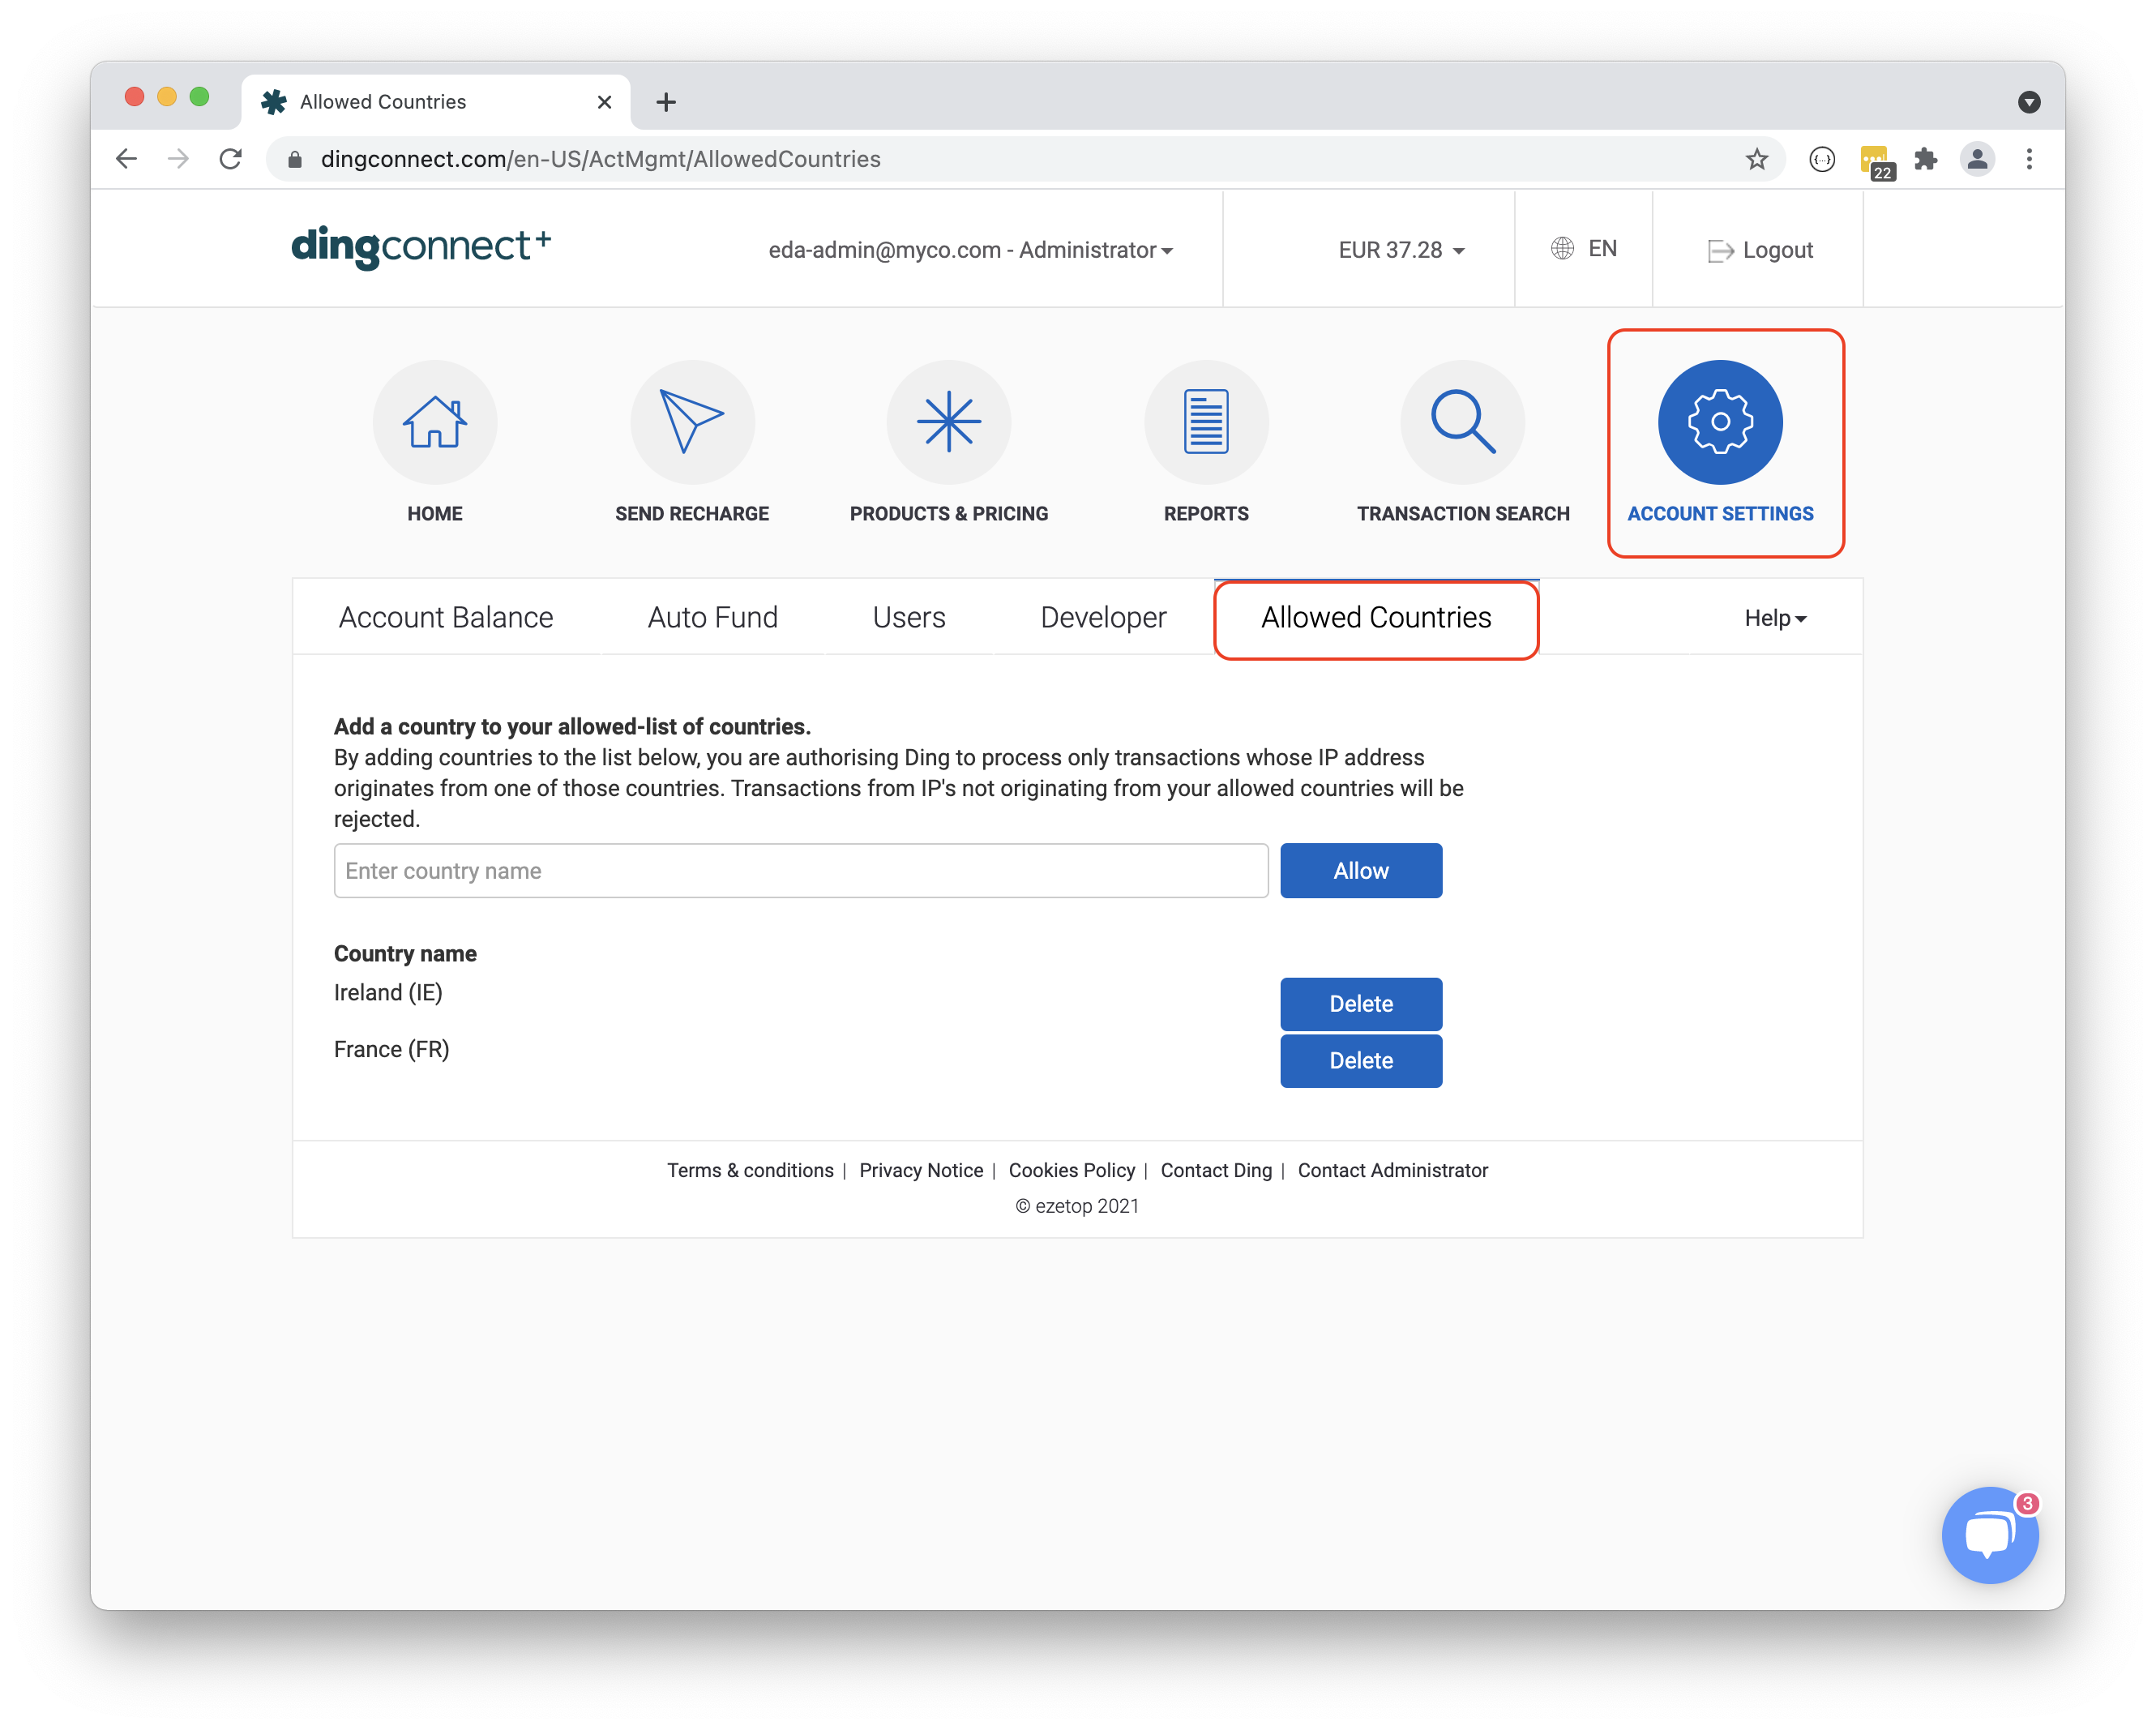The height and width of the screenshot is (1730, 2156).
Task: Open the Developer tab
Action: [x=1102, y=617]
